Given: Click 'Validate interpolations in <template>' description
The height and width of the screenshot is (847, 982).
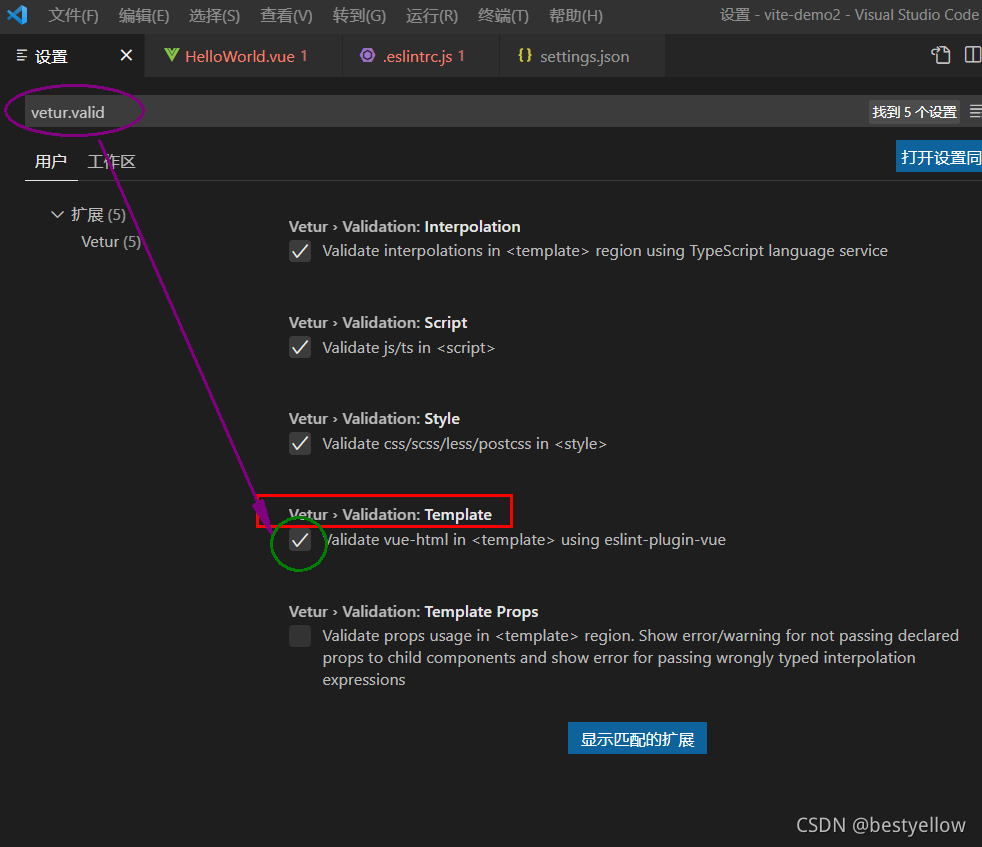Looking at the screenshot, I should click(605, 251).
